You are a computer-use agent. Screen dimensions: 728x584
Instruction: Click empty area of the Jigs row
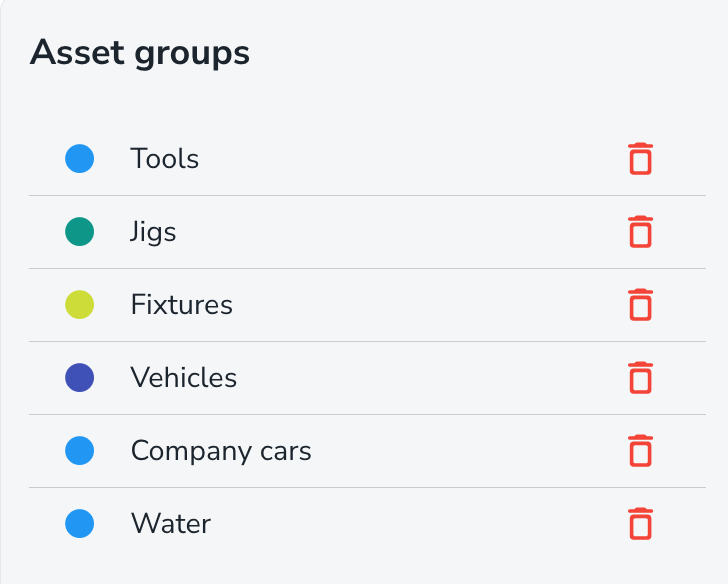[x=400, y=232]
